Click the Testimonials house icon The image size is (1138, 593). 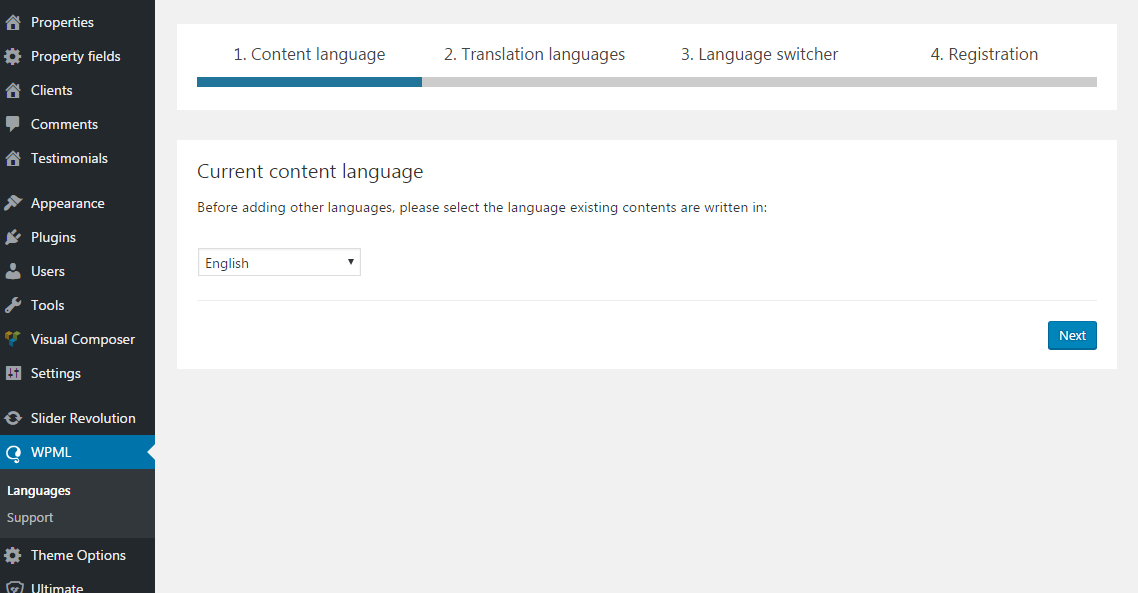point(13,158)
